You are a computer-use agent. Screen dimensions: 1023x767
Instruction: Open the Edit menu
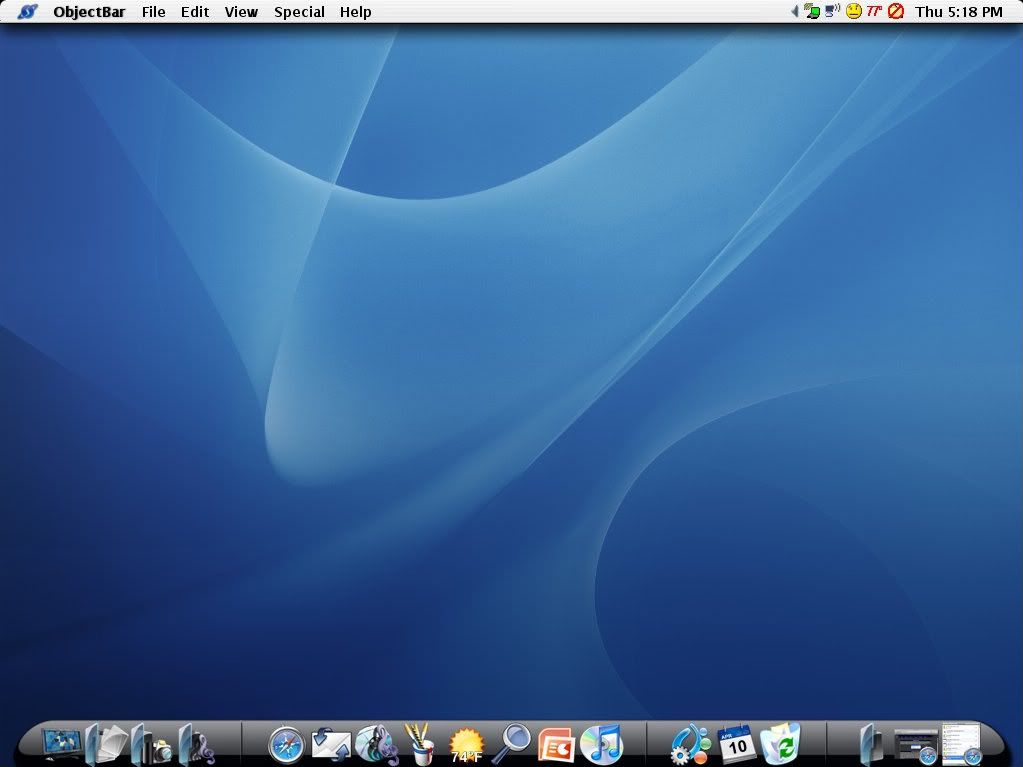(195, 12)
